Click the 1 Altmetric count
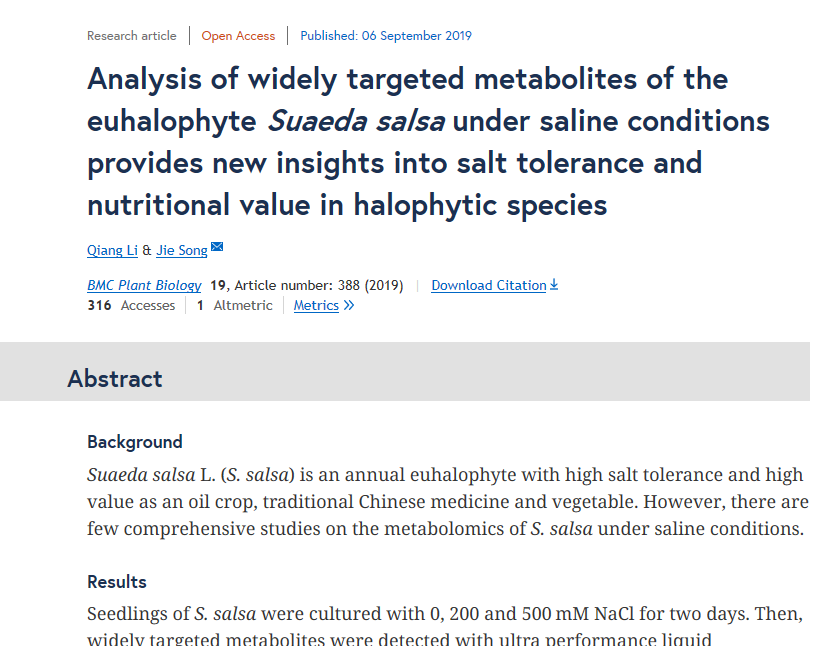Image resolution: width=830 pixels, height=646 pixels. tap(235, 306)
